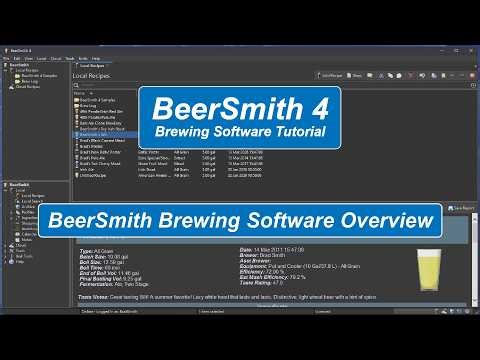Collapse Local node in bottom tree
Image resolution: width=480 pixels, height=360 pixels.
[x=6, y=190]
